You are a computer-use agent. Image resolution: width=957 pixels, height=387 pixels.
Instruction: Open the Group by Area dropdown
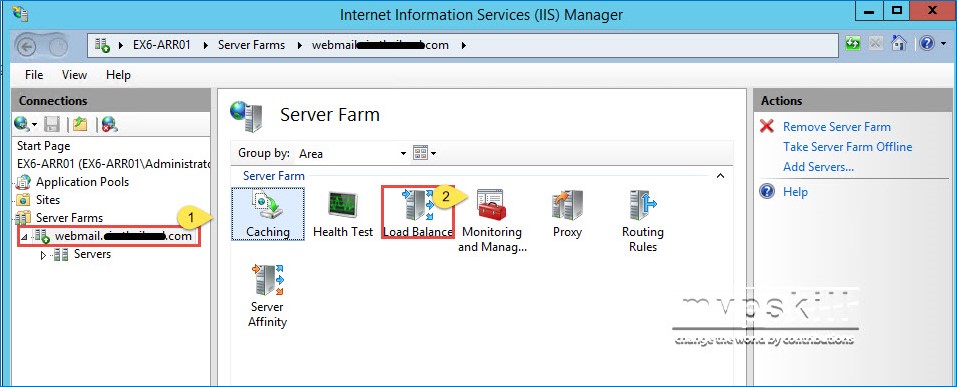point(352,153)
